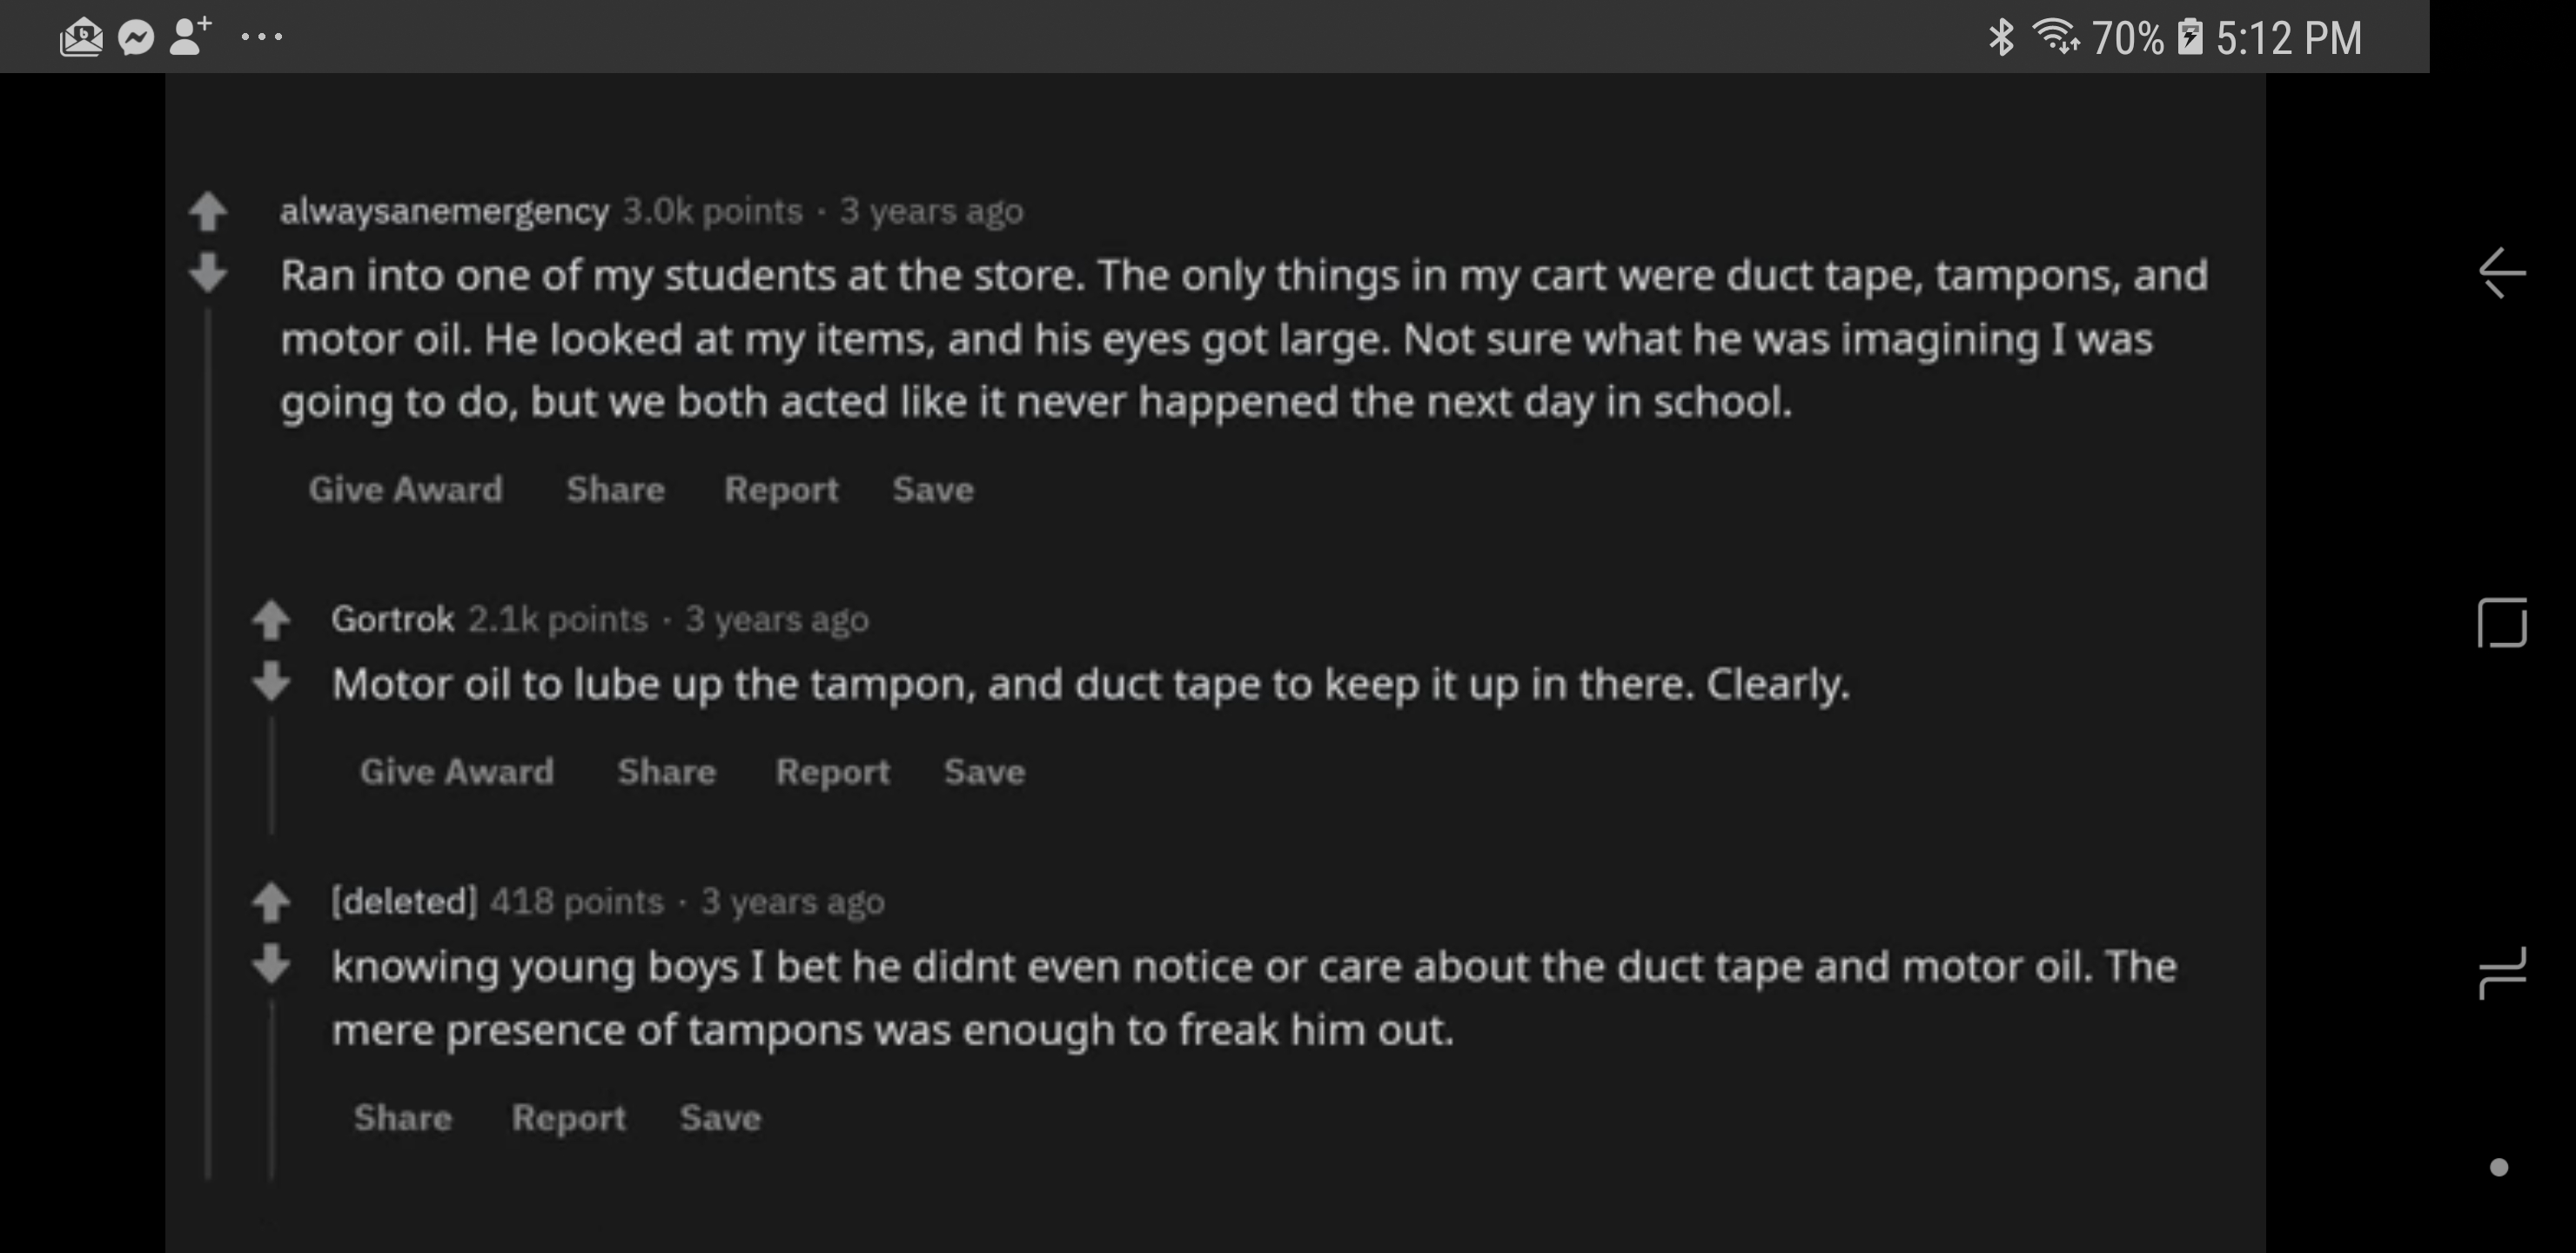Upvote the deleted user's comment
The width and height of the screenshot is (2576, 1253).
[x=271, y=902]
